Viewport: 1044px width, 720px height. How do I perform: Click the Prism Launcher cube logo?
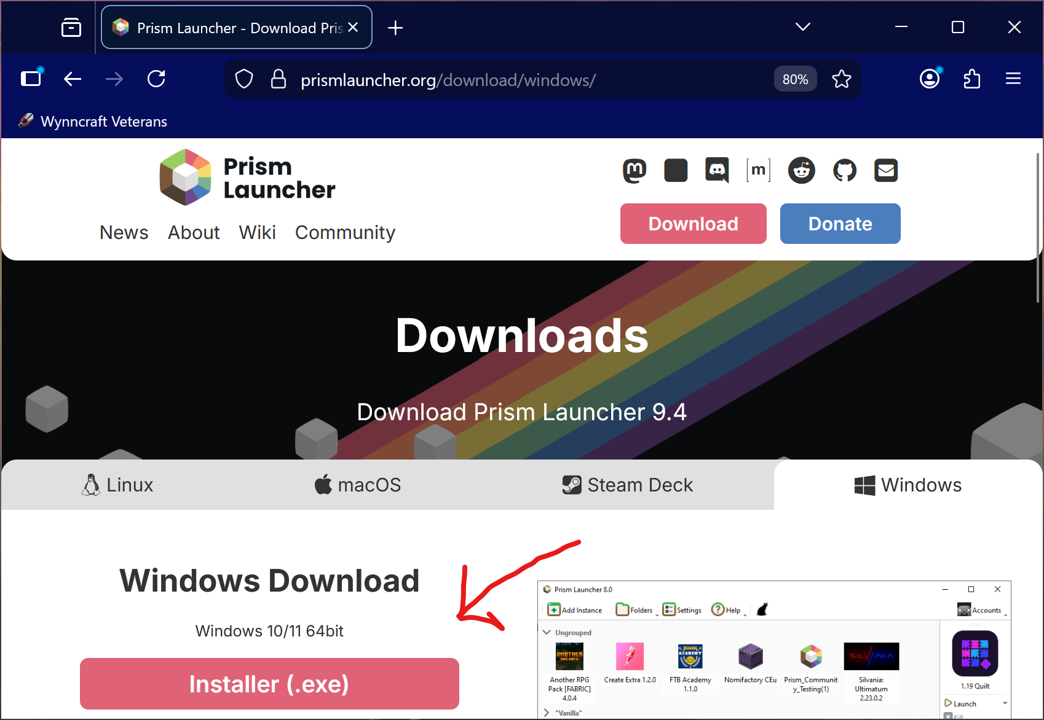point(184,177)
